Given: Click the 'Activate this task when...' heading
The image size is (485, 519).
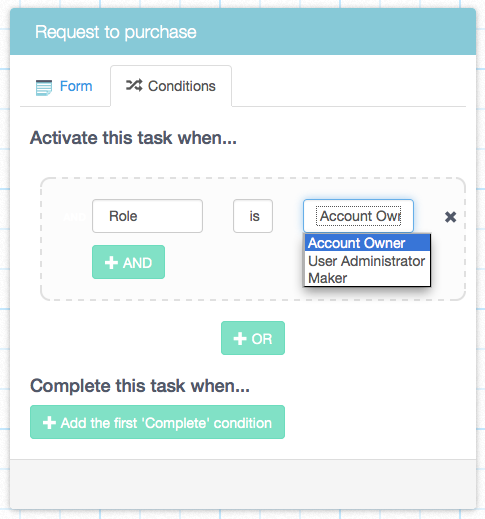Looking at the screenshot, I should click(x=133, y=138).
